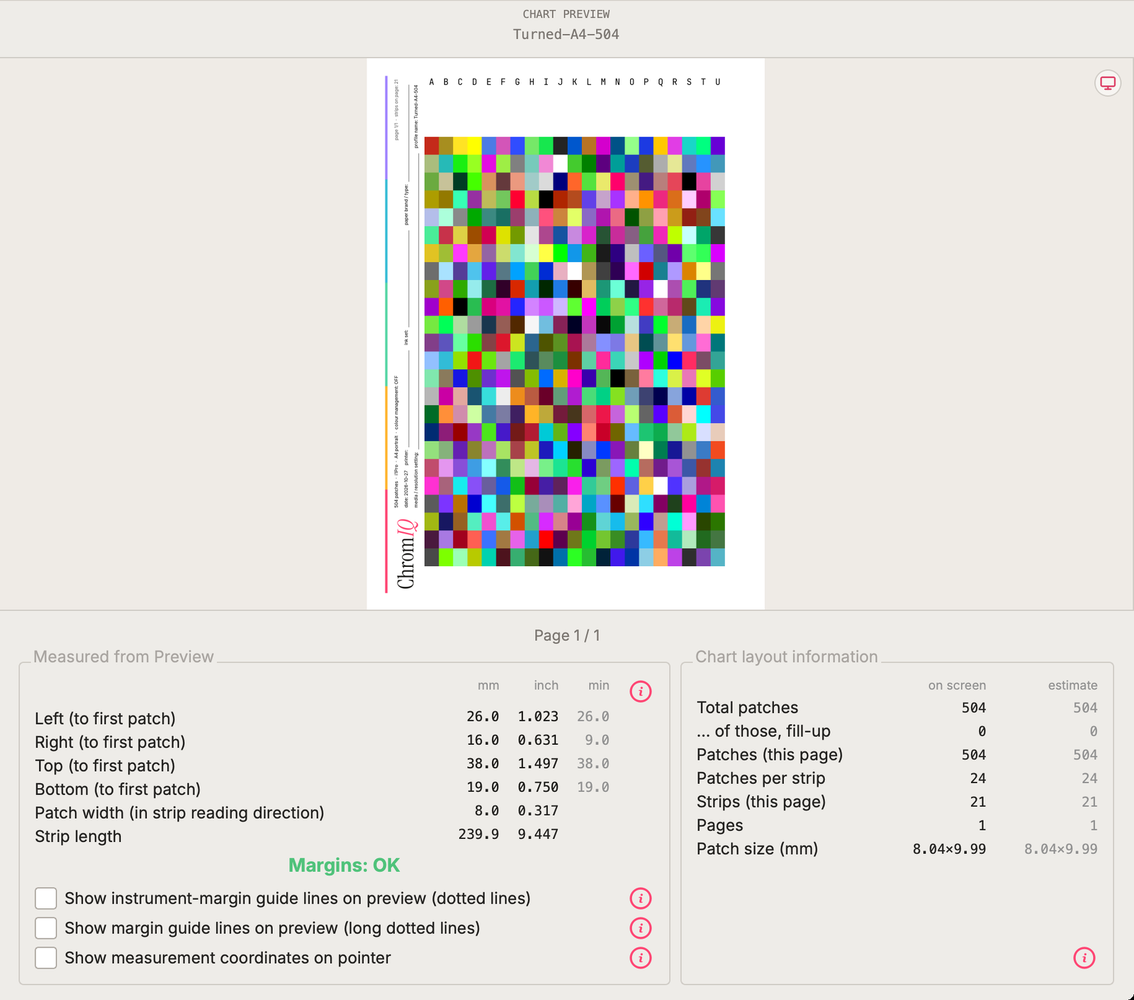Click the Patches (this page) label
Viewport: 1134px width, 1000px height.
coord(770,754)
